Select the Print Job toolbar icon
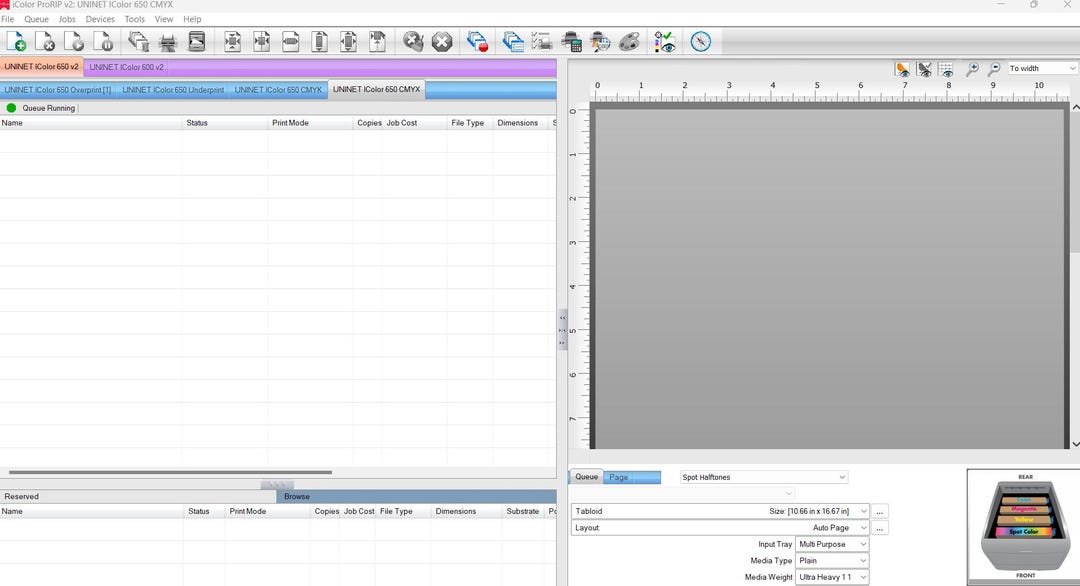 click(x=168, y=41)
